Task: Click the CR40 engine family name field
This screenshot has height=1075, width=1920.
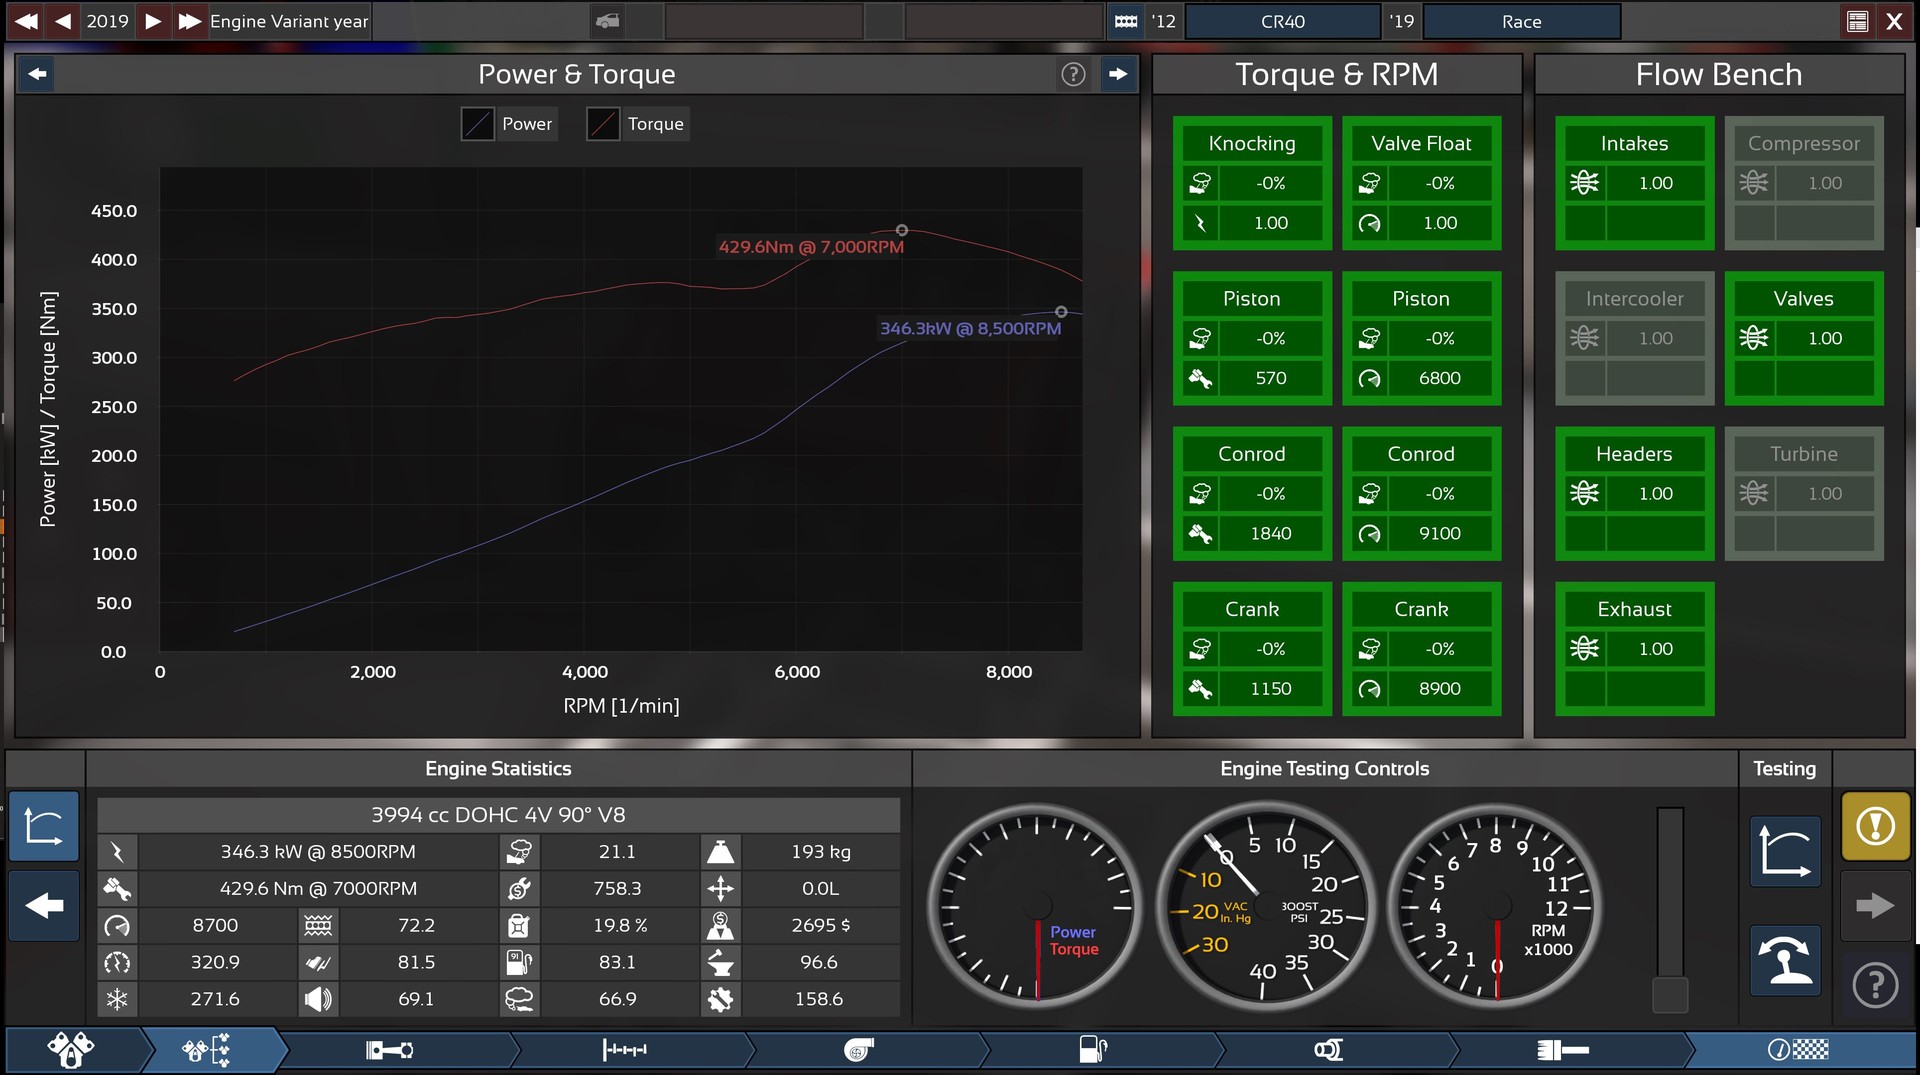Action: [x=1282, y=21]
